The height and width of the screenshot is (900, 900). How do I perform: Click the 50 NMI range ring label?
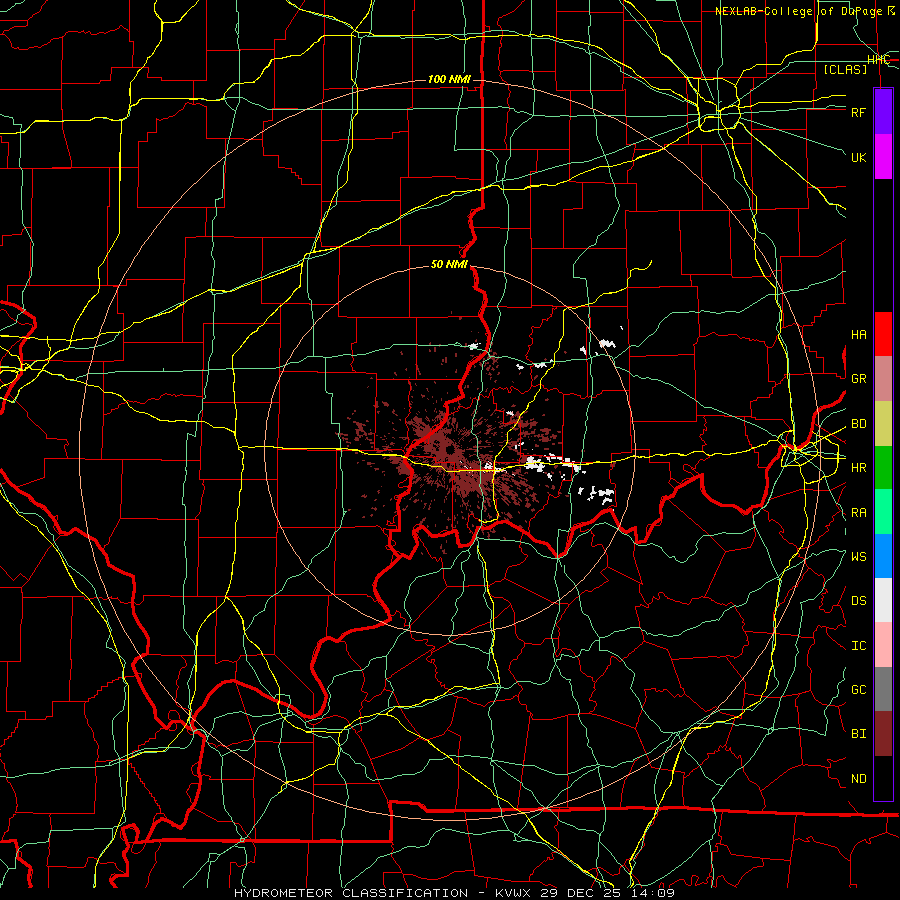(x=449, y=264)
